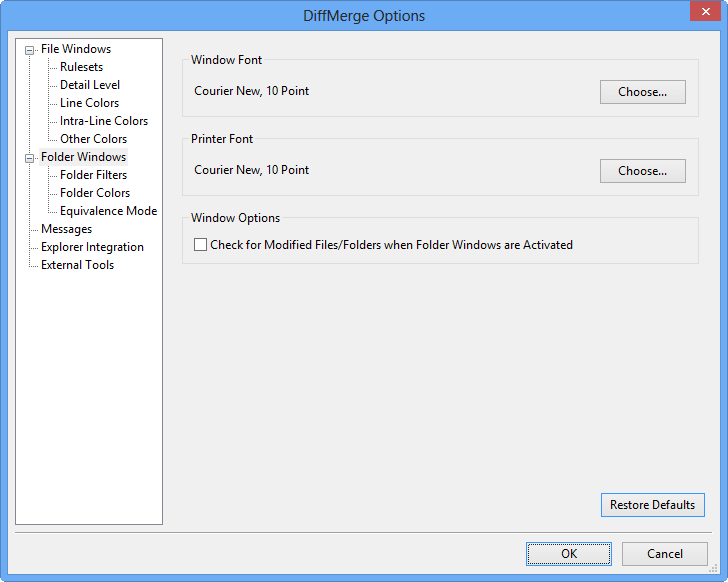The height and width of the screenshot is (582, 728).
Task: Enable Check for Modified Files/Folders checkbox
Action: (x=201, y=244)
